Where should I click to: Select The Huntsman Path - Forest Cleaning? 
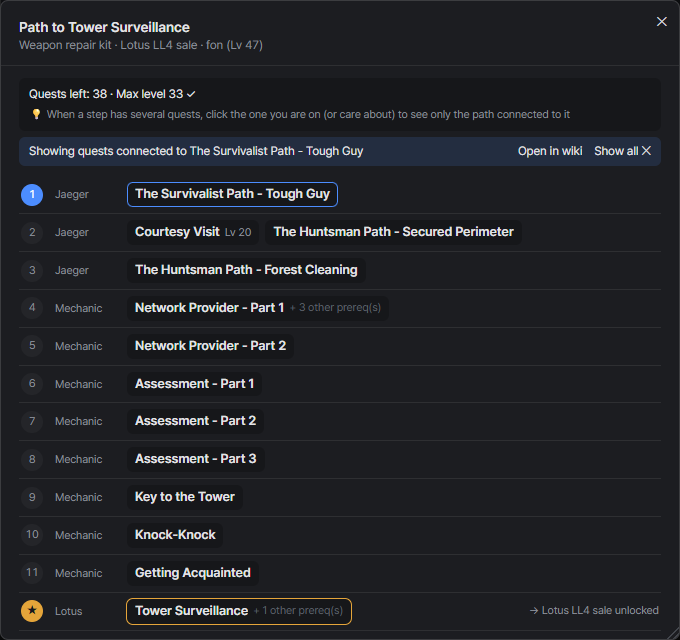click(x=246, y=270)
